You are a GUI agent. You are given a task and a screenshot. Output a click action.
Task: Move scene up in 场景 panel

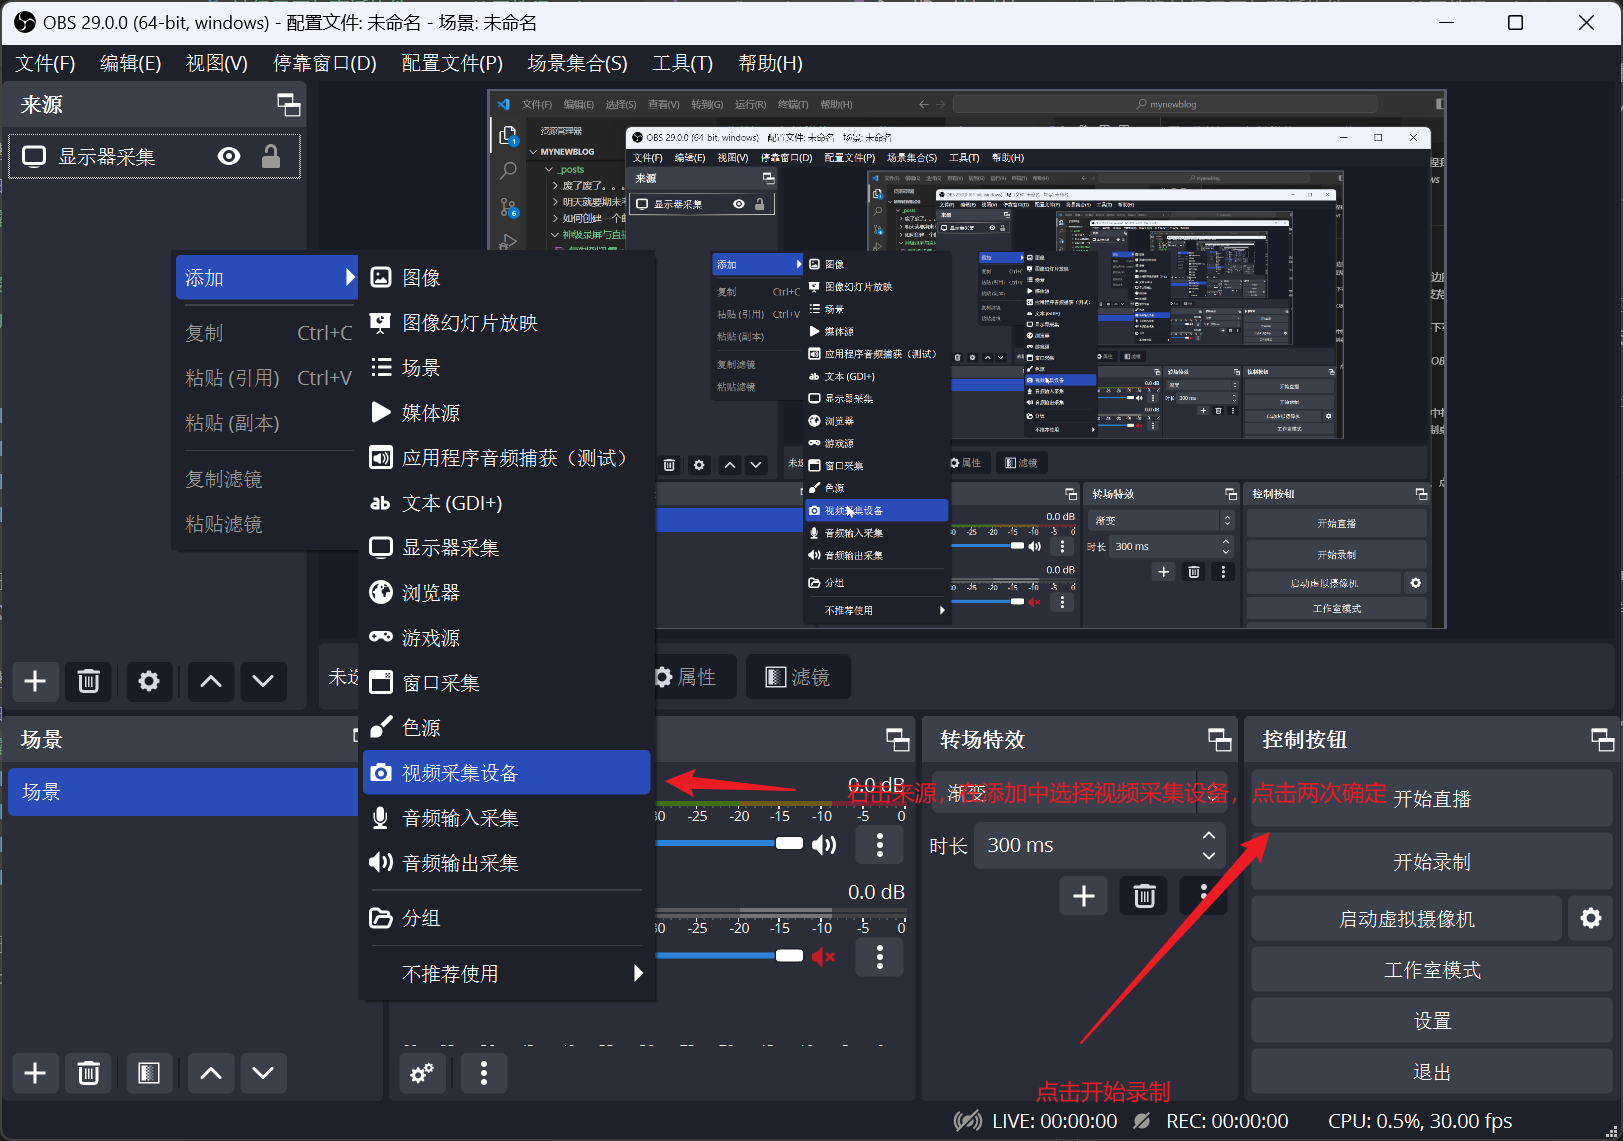tap(211, 1073)
